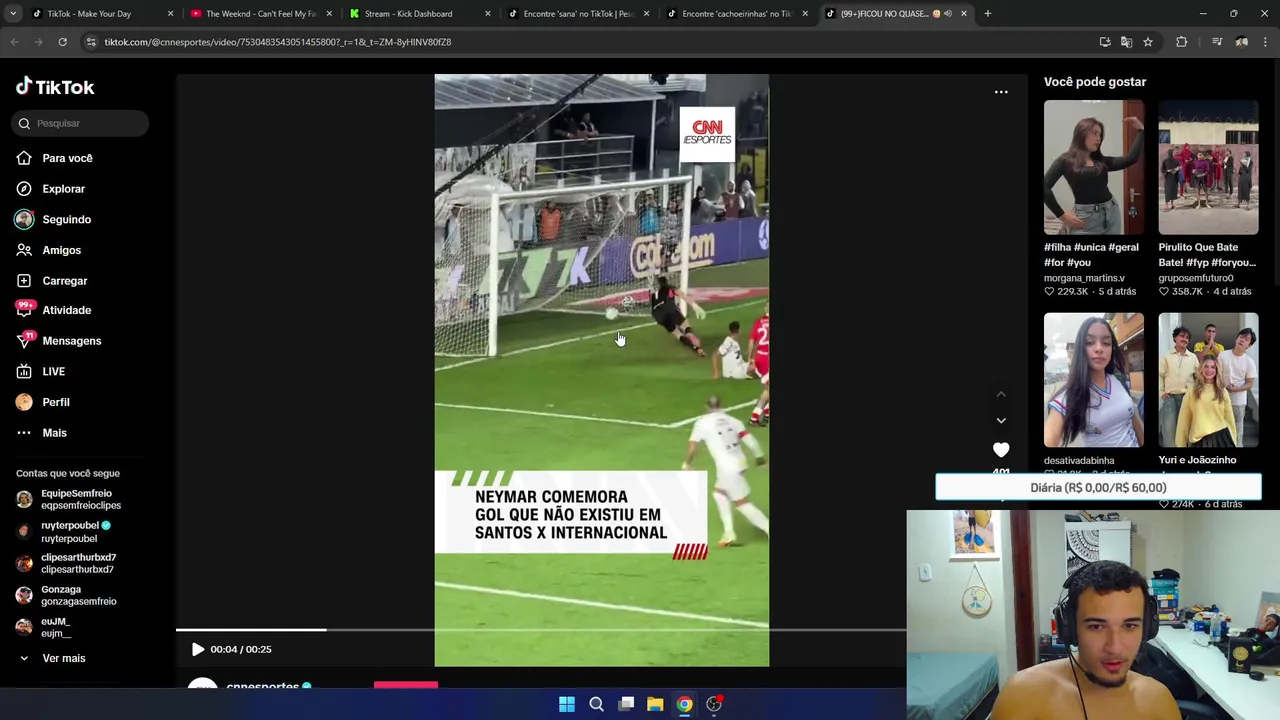Image resolution: width=1280 pixels, height=720 pixels.
Task: Open the euJM_ account
Action: click(x=56, y=627)
